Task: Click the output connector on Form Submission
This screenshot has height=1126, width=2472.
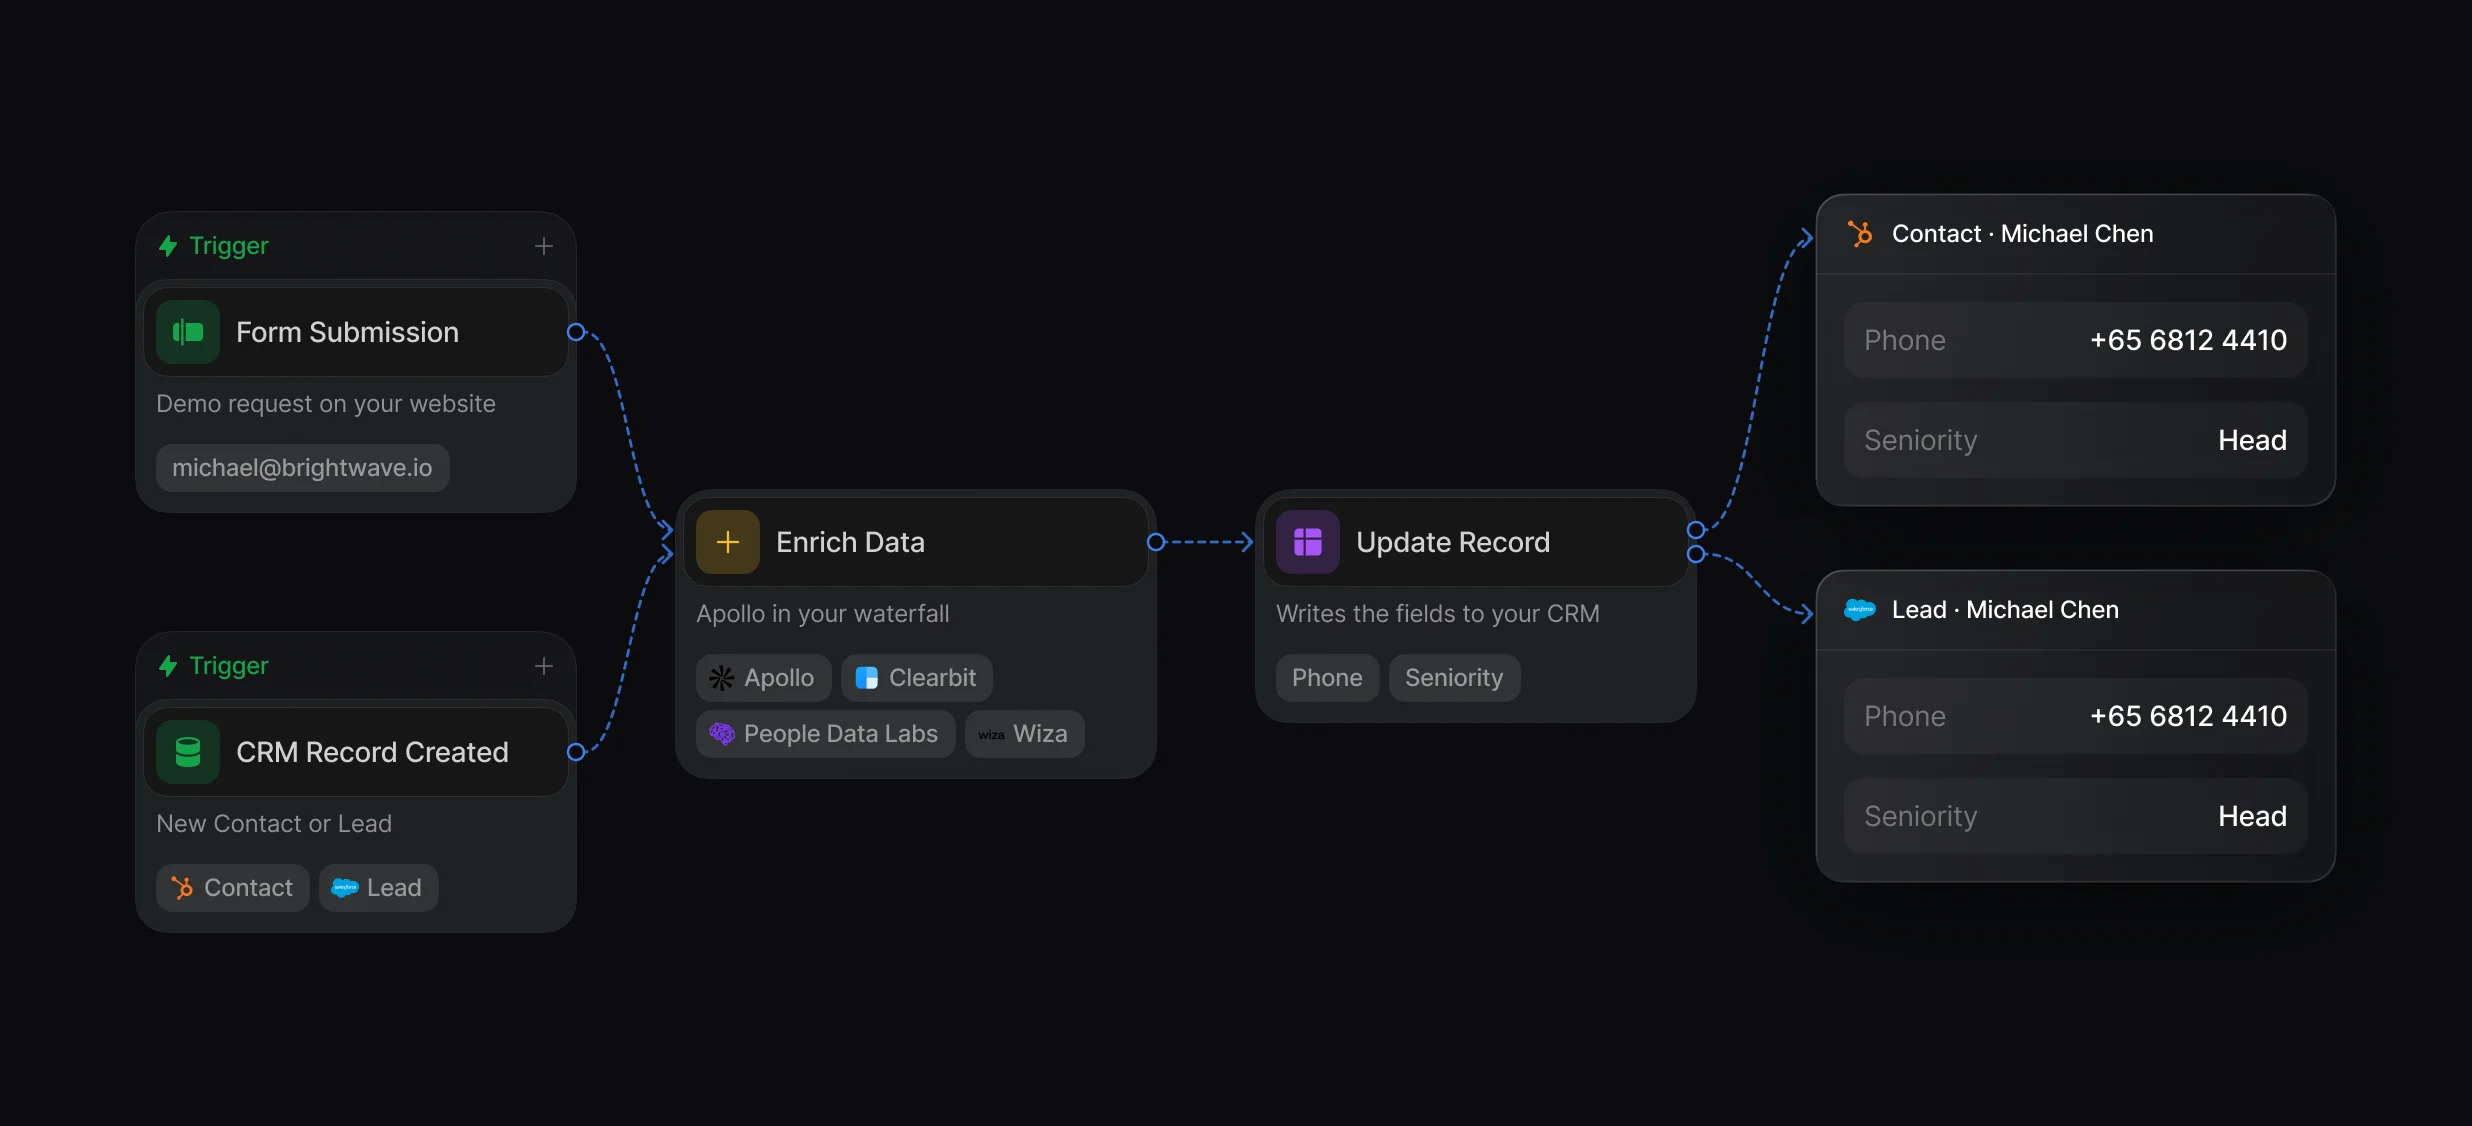Action: coord(576,332)
